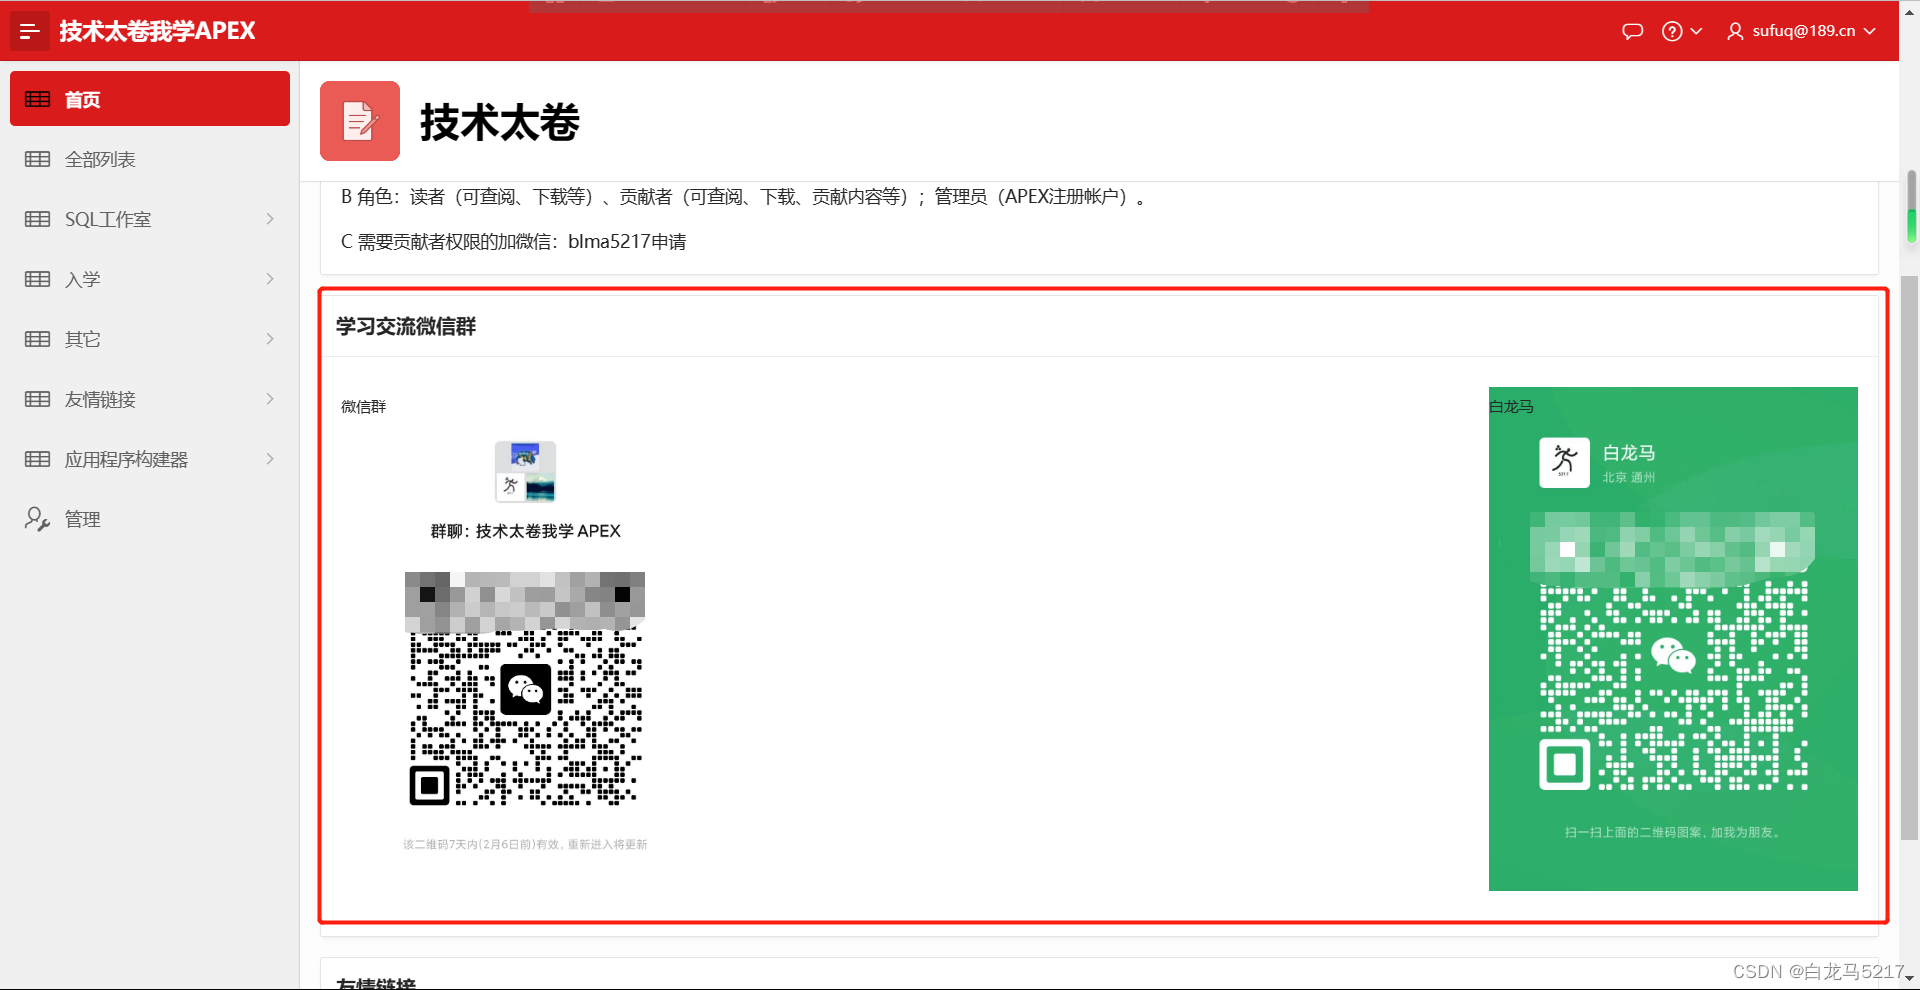Open 其它 sidebar item
This screenshot has height=990, width=1920.
click(150, 339)
